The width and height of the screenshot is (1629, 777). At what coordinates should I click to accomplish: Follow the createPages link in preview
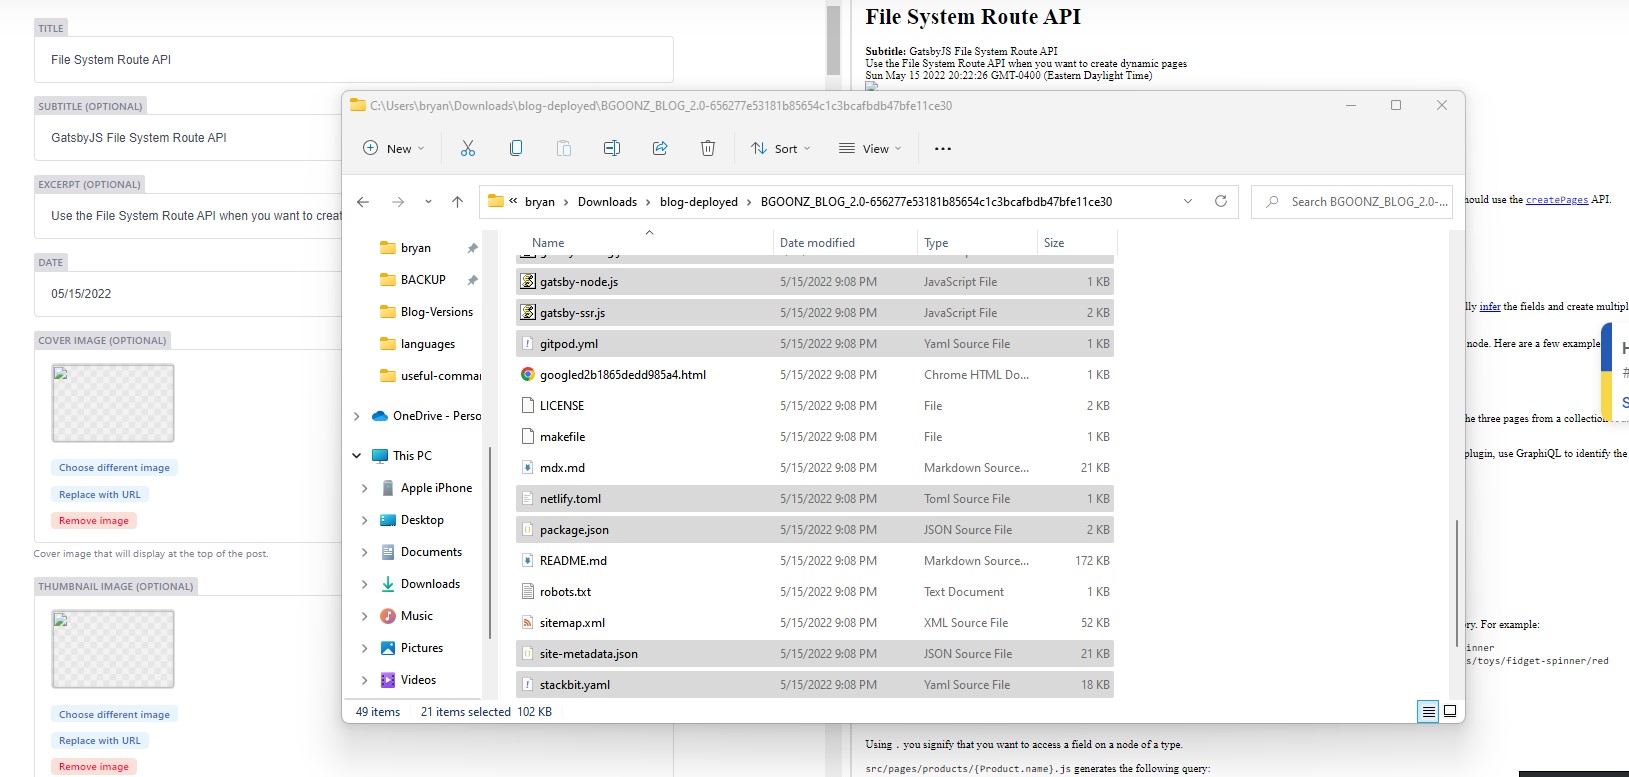tap(1556, 200)
